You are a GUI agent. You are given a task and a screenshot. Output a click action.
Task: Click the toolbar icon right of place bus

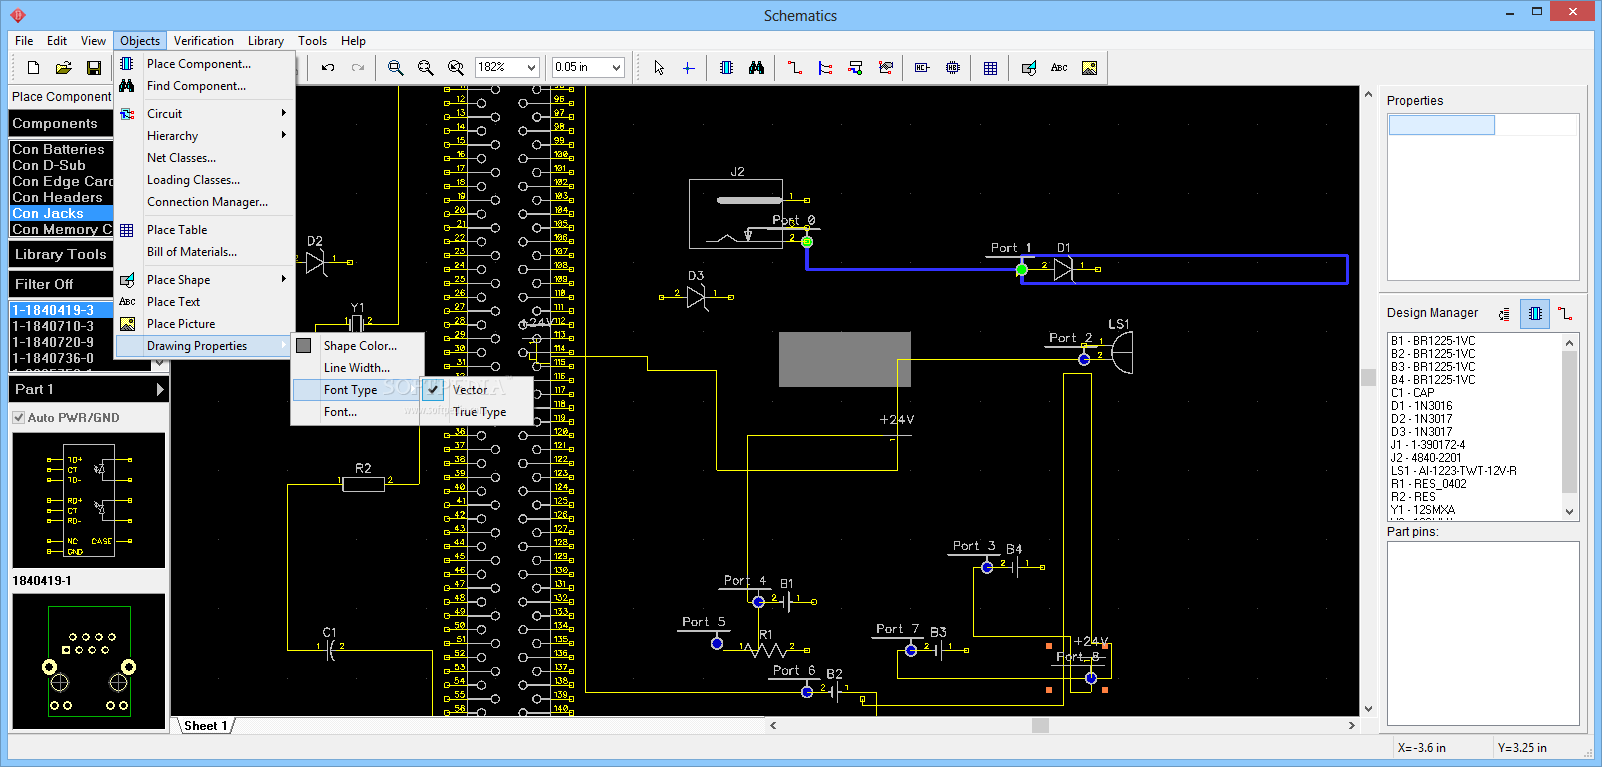click(x=855, y=68)
